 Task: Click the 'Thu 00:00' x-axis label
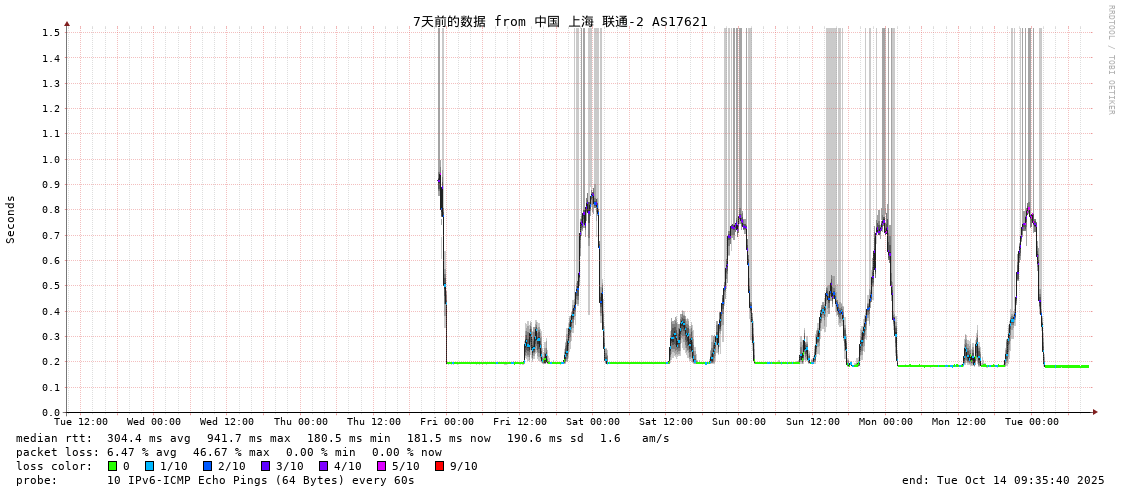pyautogui.click(x=301, y=422)
